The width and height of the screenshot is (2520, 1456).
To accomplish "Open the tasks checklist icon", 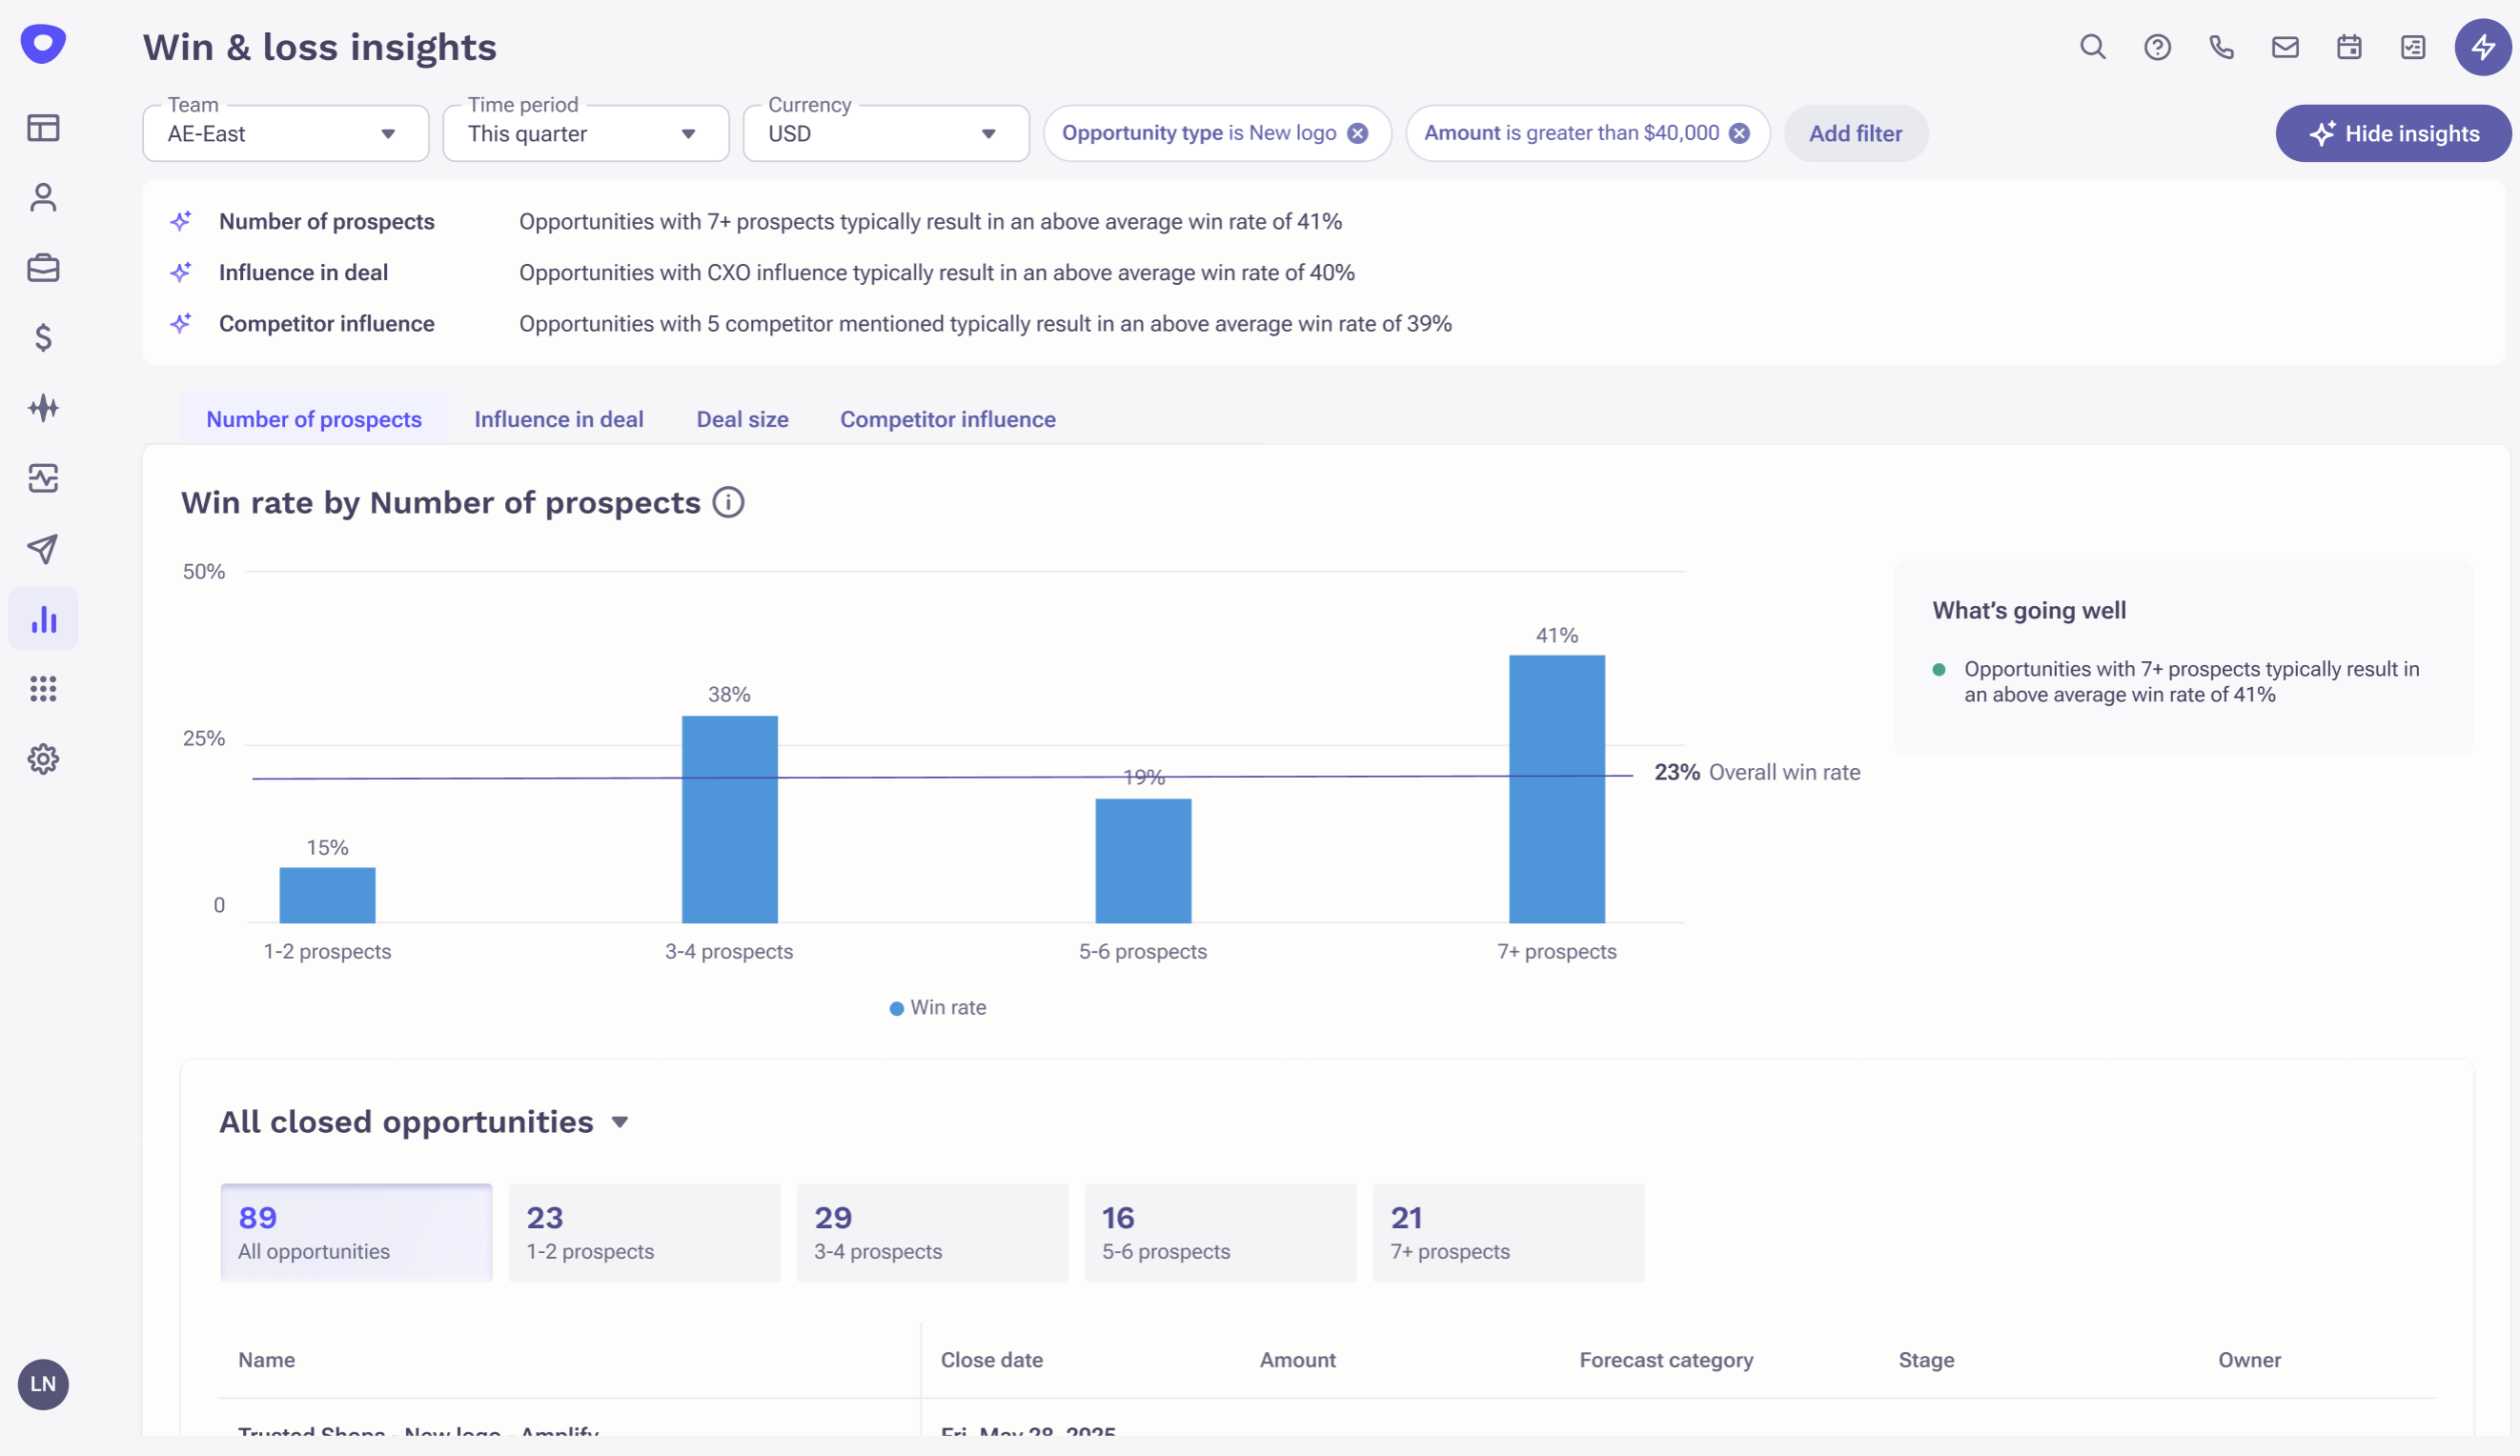I will 2413,47.
